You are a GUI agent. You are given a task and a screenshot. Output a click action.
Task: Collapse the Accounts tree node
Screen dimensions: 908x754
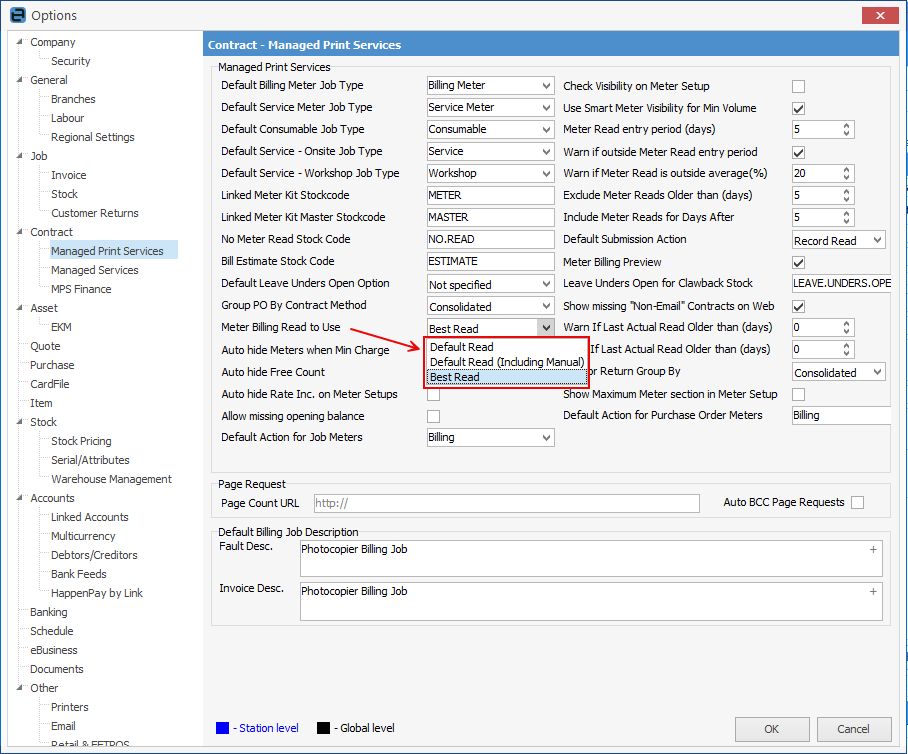[20, 498]
